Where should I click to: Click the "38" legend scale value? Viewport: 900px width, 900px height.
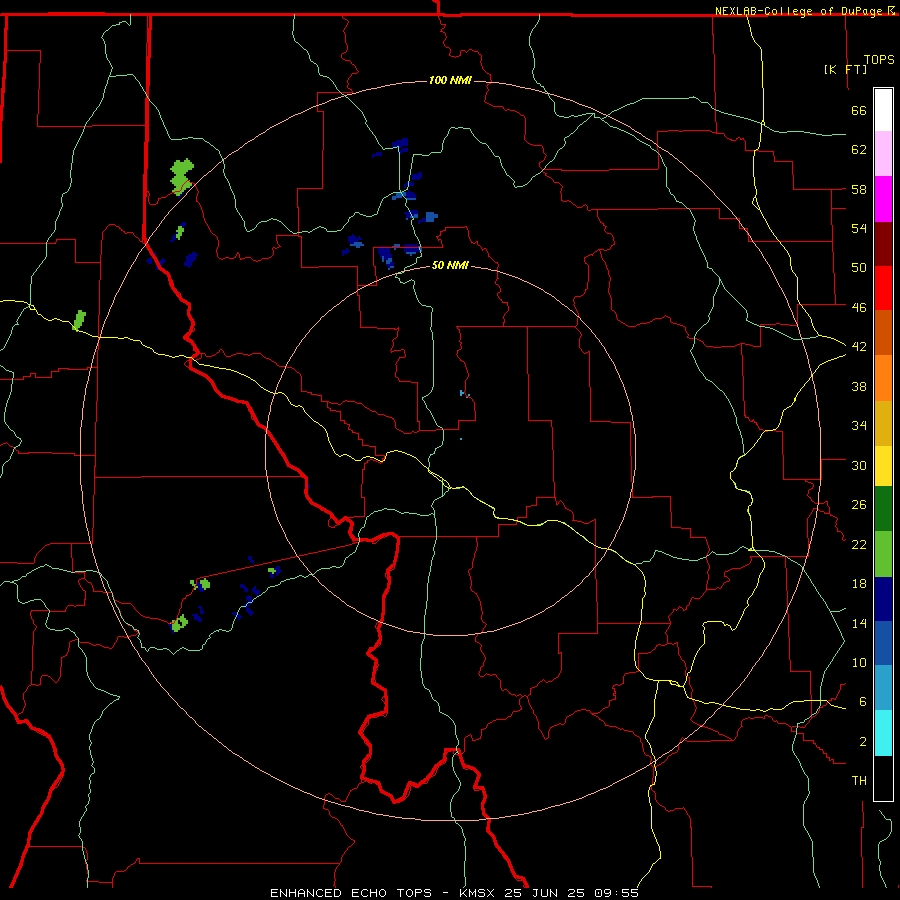(859, 386)
